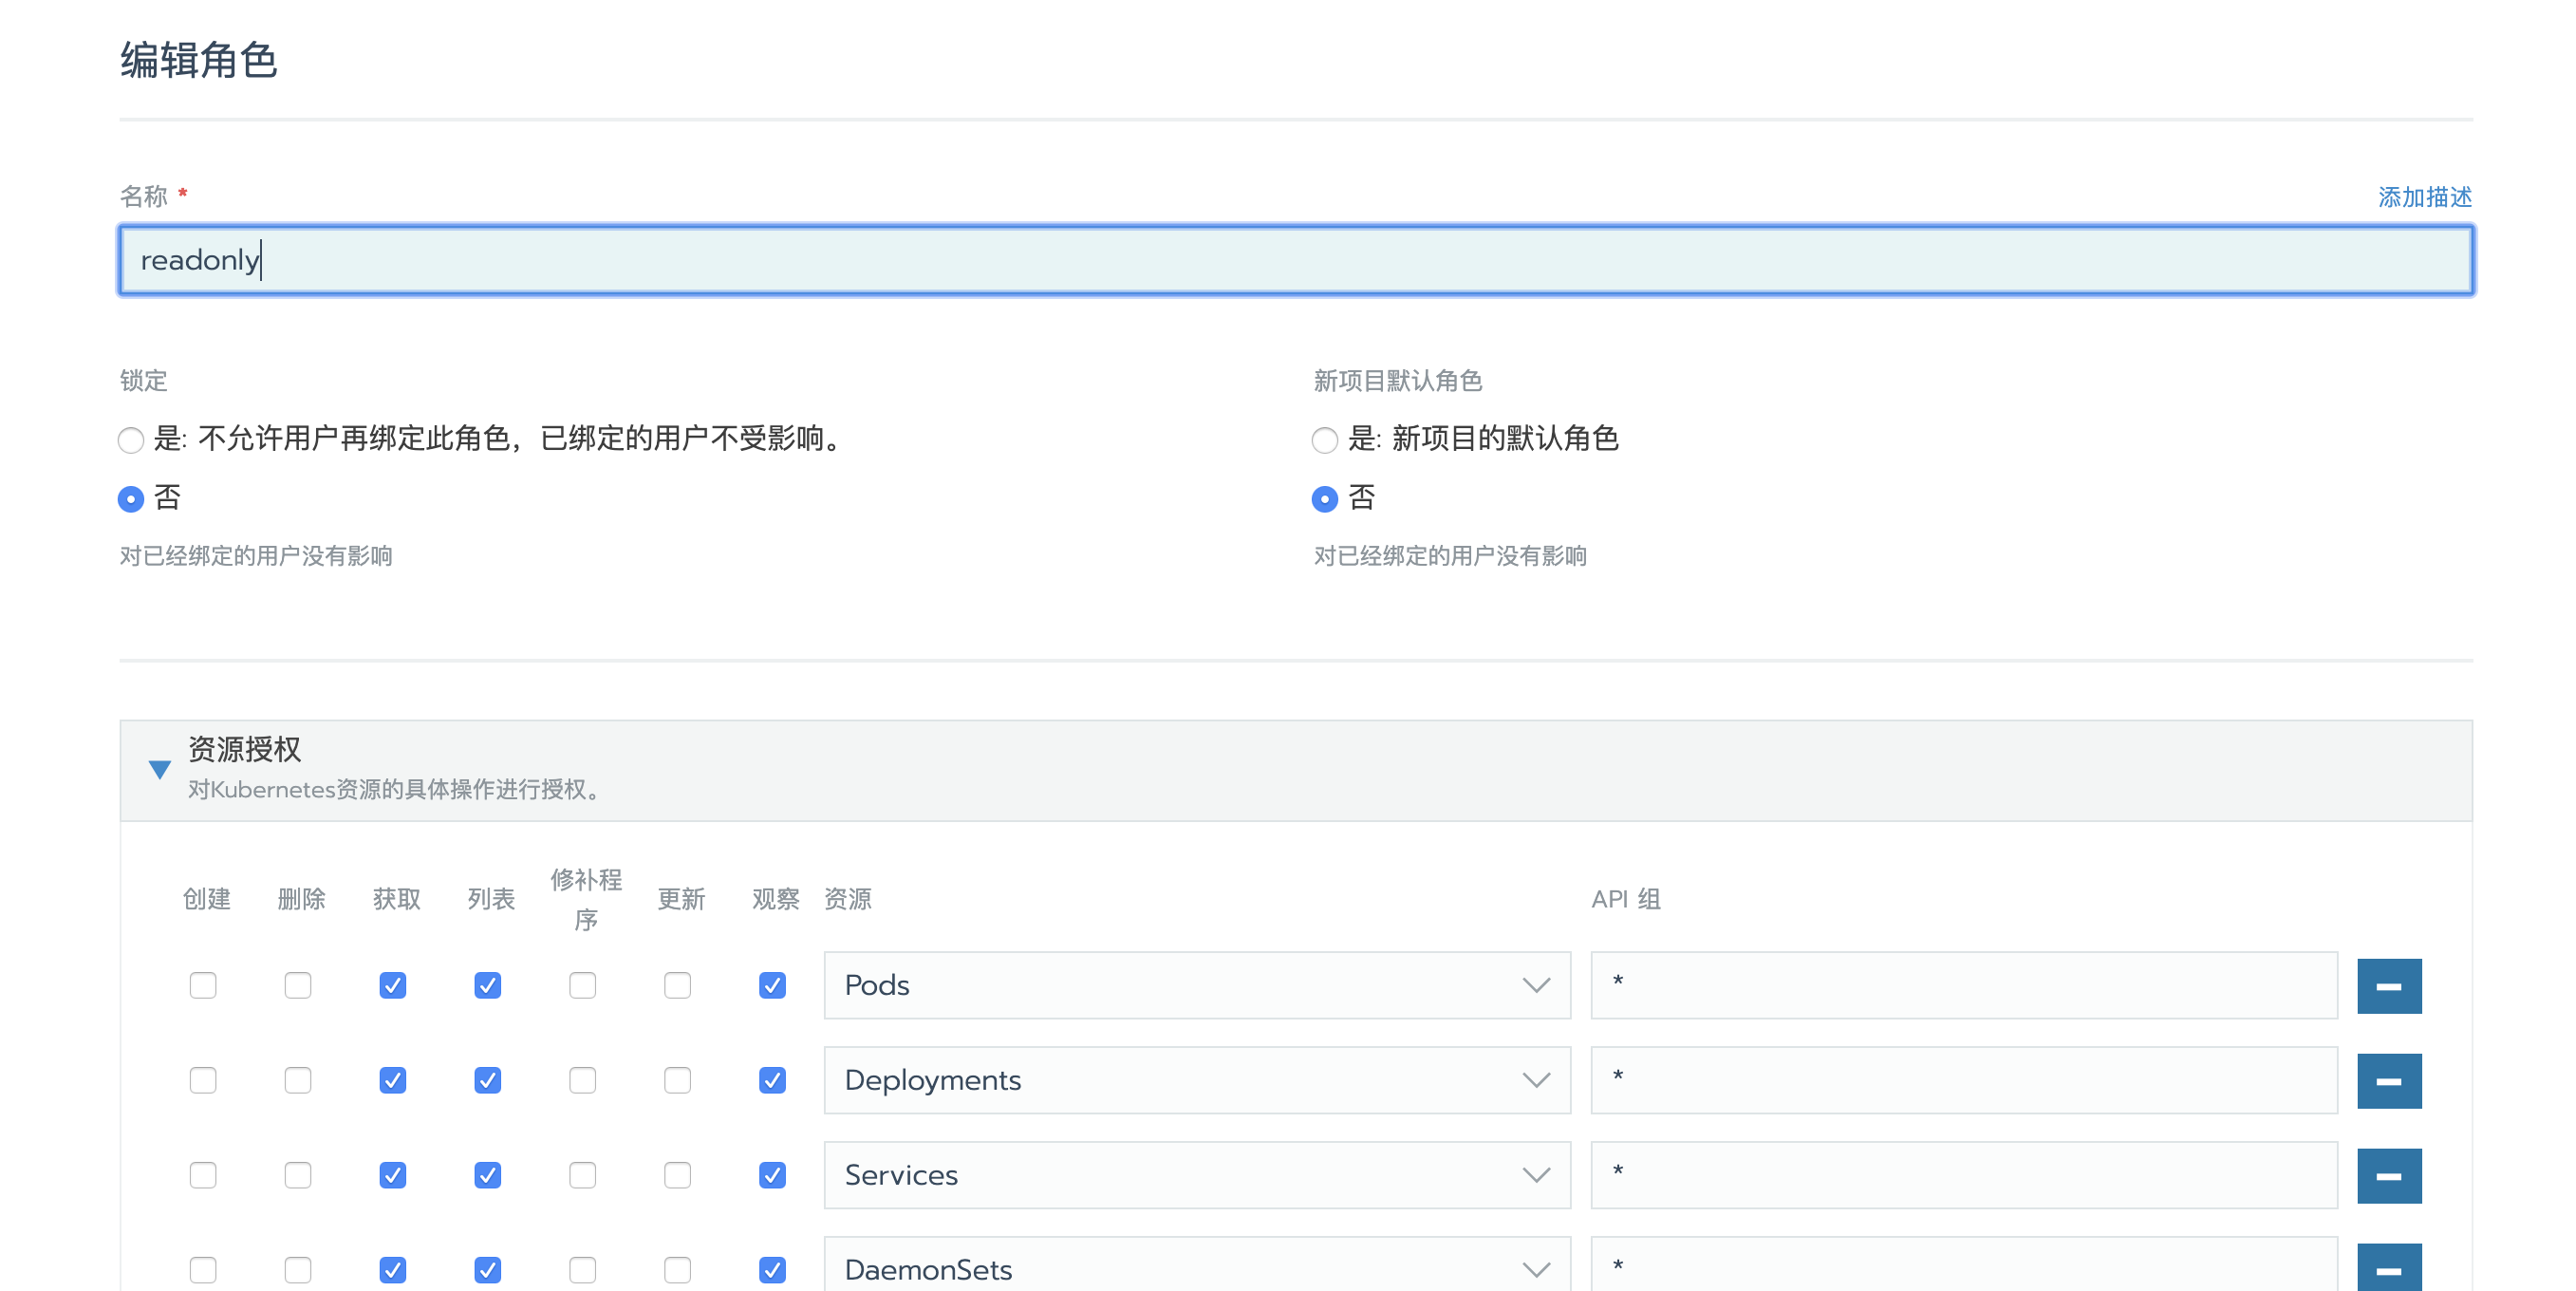The image size is (2576, 1291).
Task: Edit API 组 field for Deployments
Action: click(x=1964, y=1080)
